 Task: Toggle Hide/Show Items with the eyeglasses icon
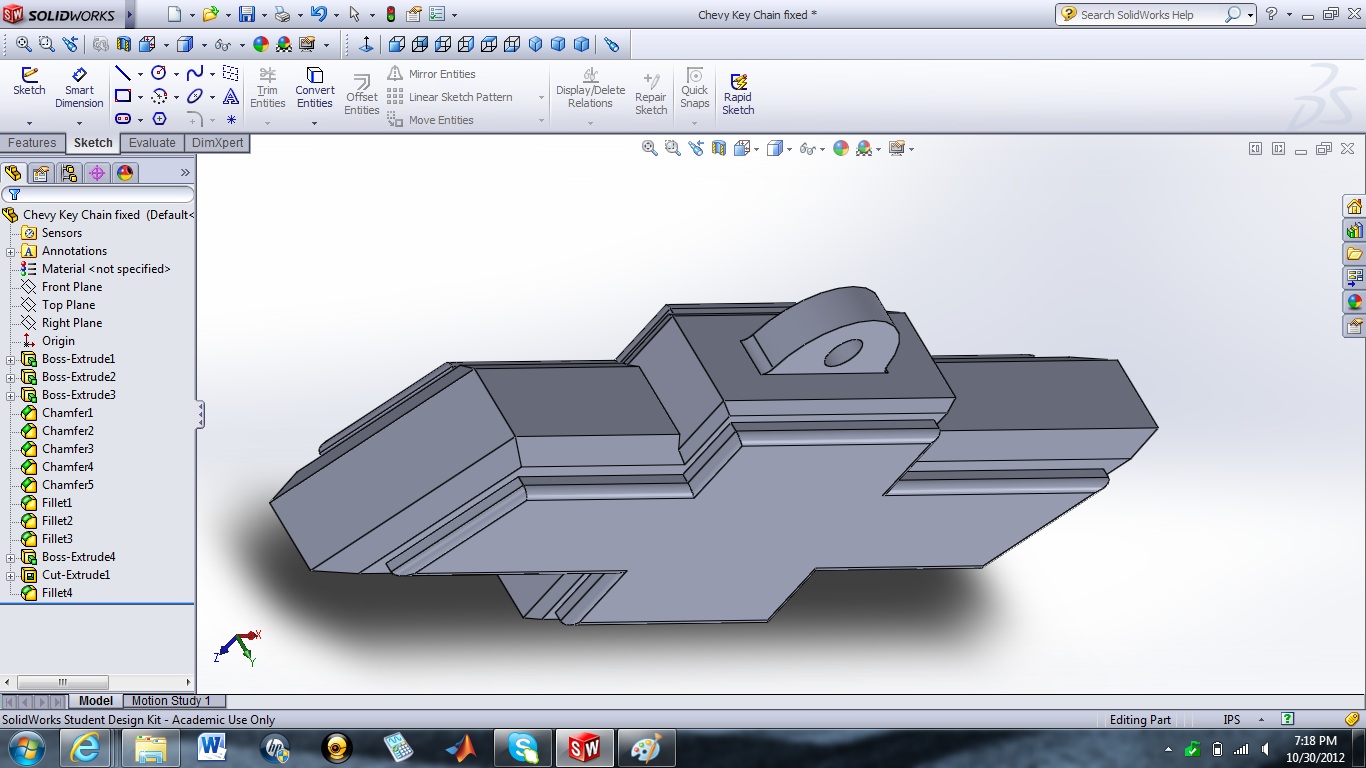(x=807, y=147)
